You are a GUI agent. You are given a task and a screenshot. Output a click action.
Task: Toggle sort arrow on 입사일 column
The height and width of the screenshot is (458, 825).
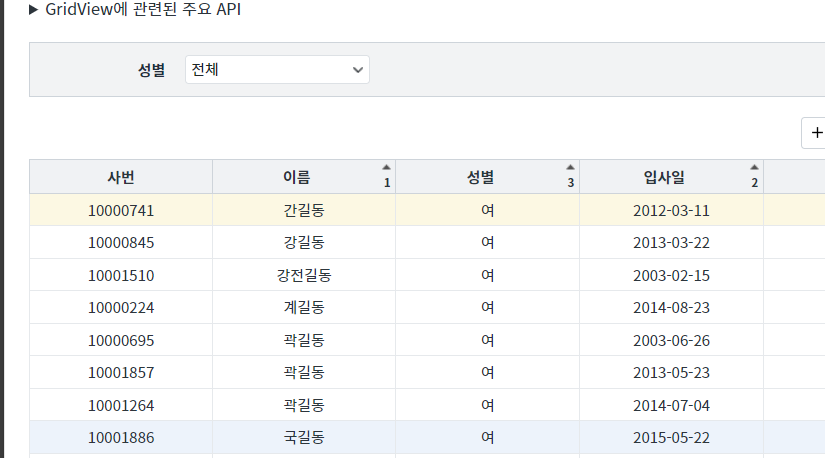pyautogui.click(x=754, y=167)
